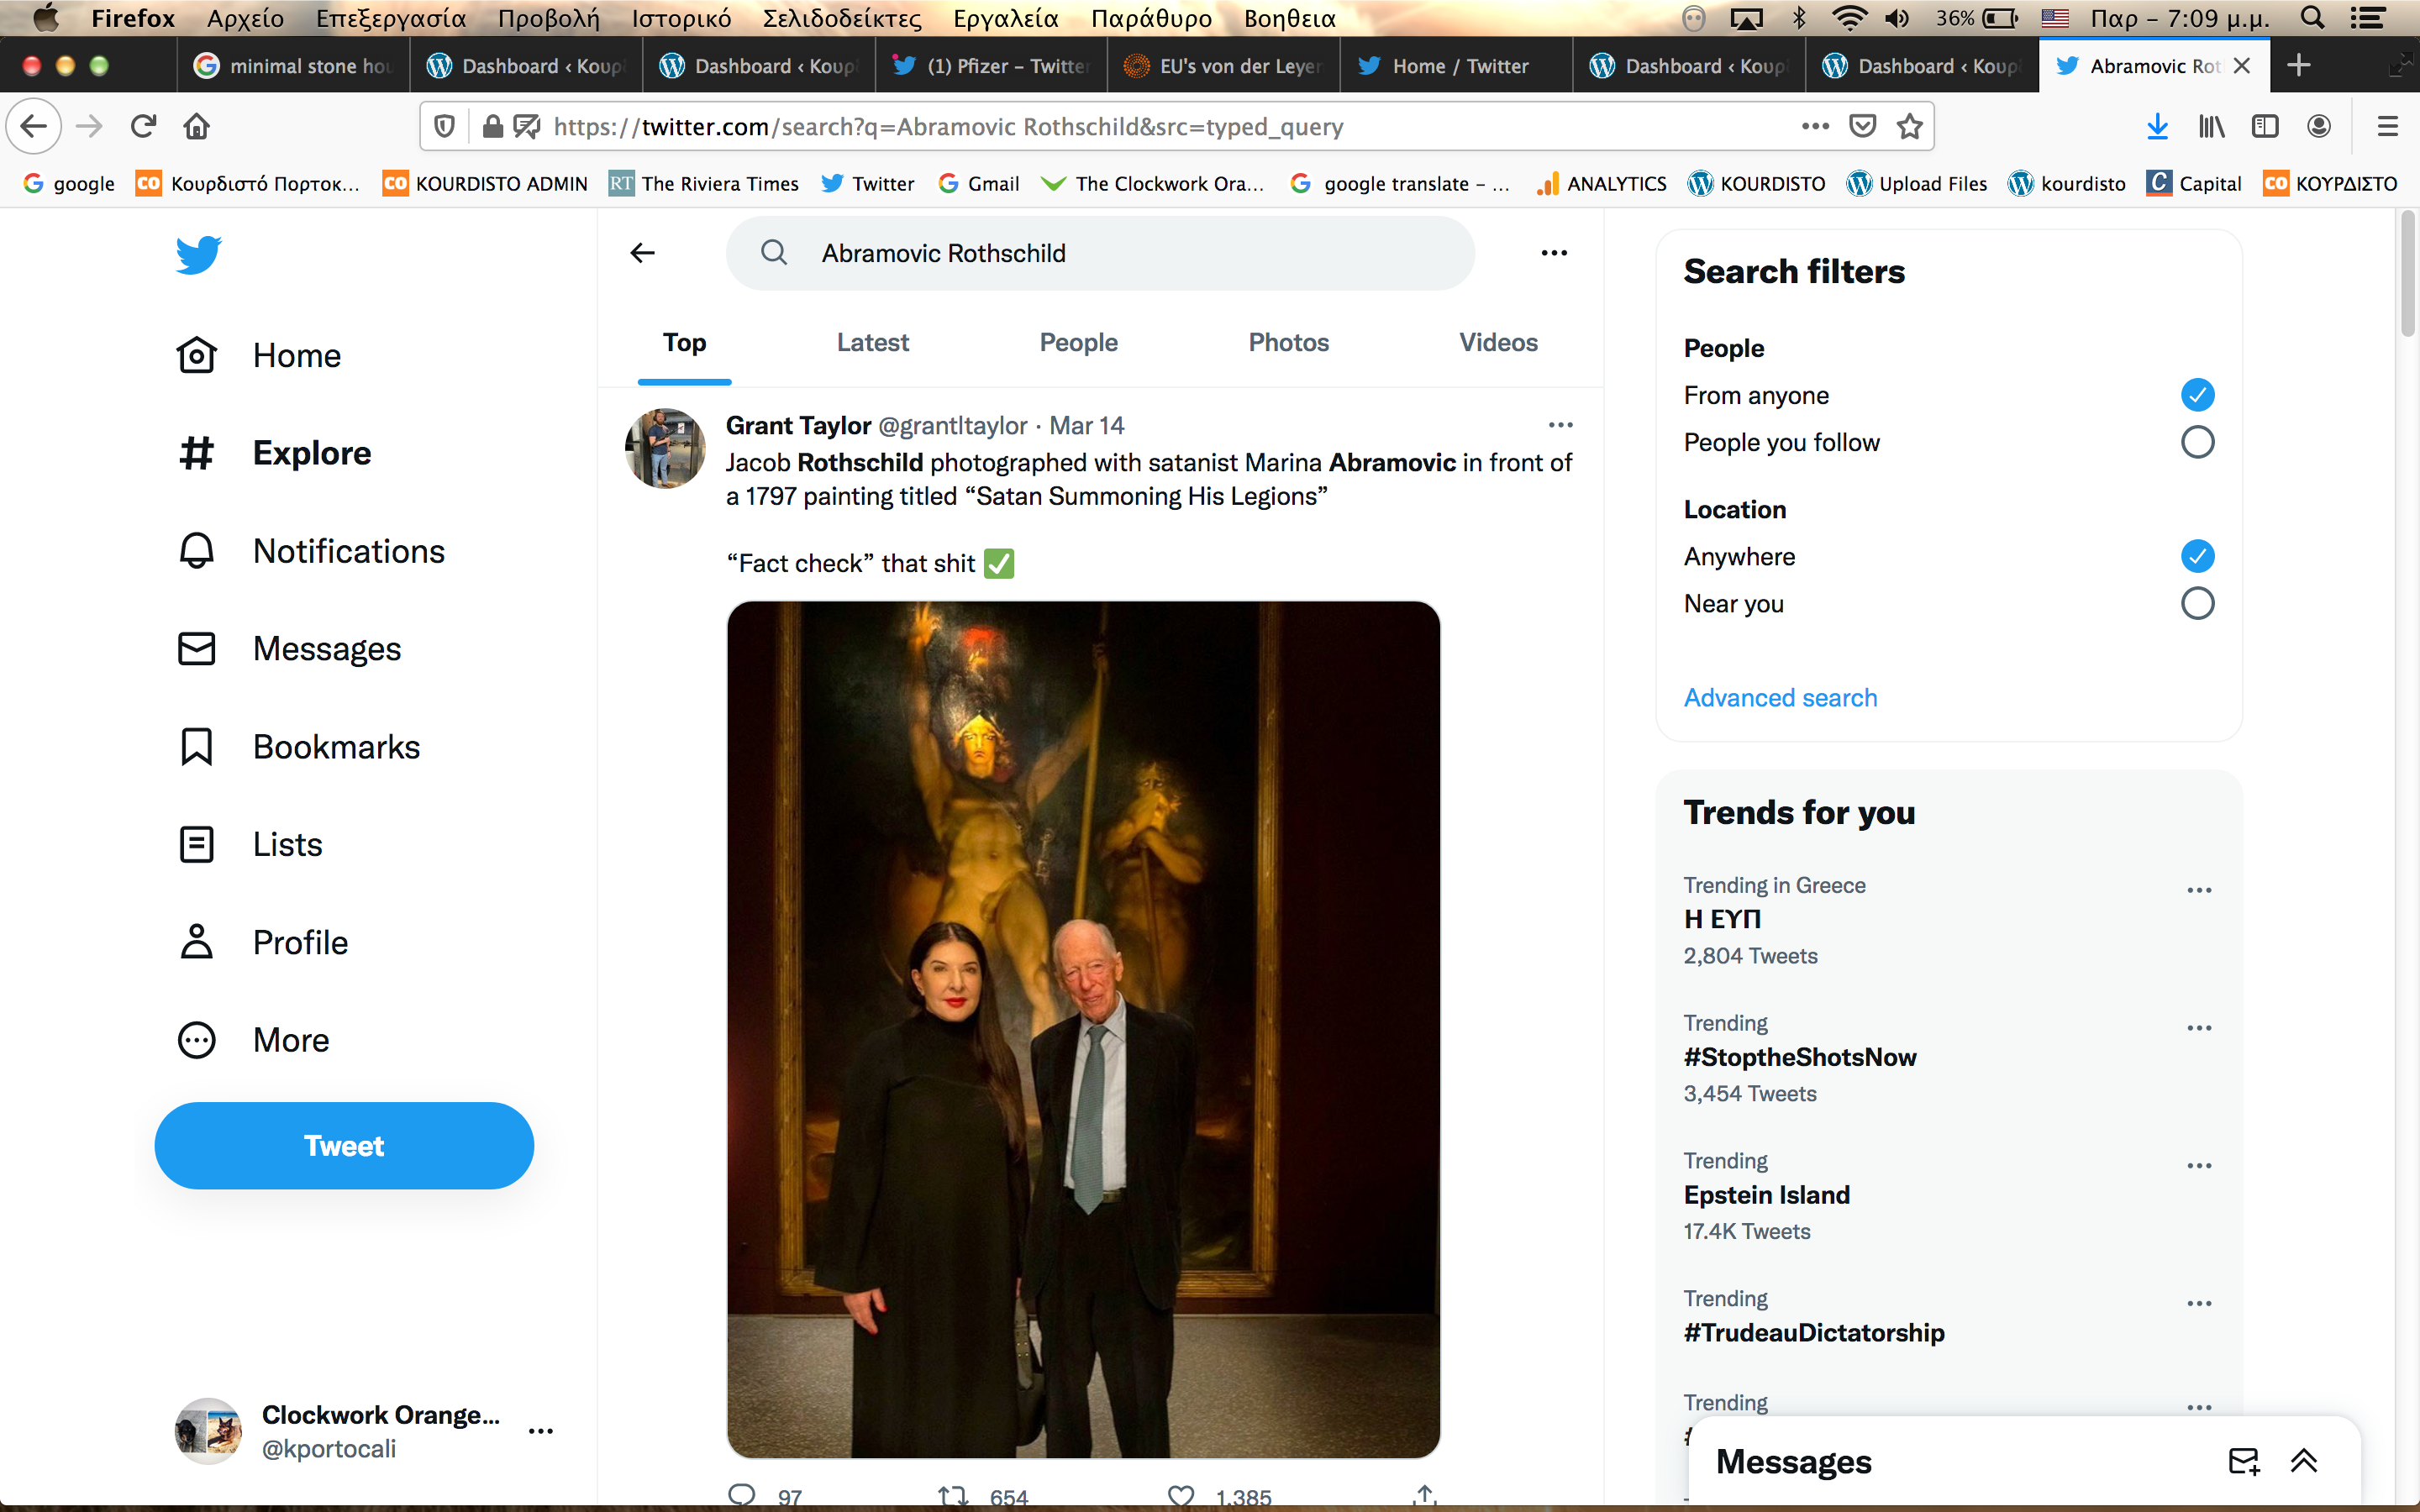Viewport: 2420px width, 1512px height.
Task: Open Lists from the sidebar
Action: [249, 844]
